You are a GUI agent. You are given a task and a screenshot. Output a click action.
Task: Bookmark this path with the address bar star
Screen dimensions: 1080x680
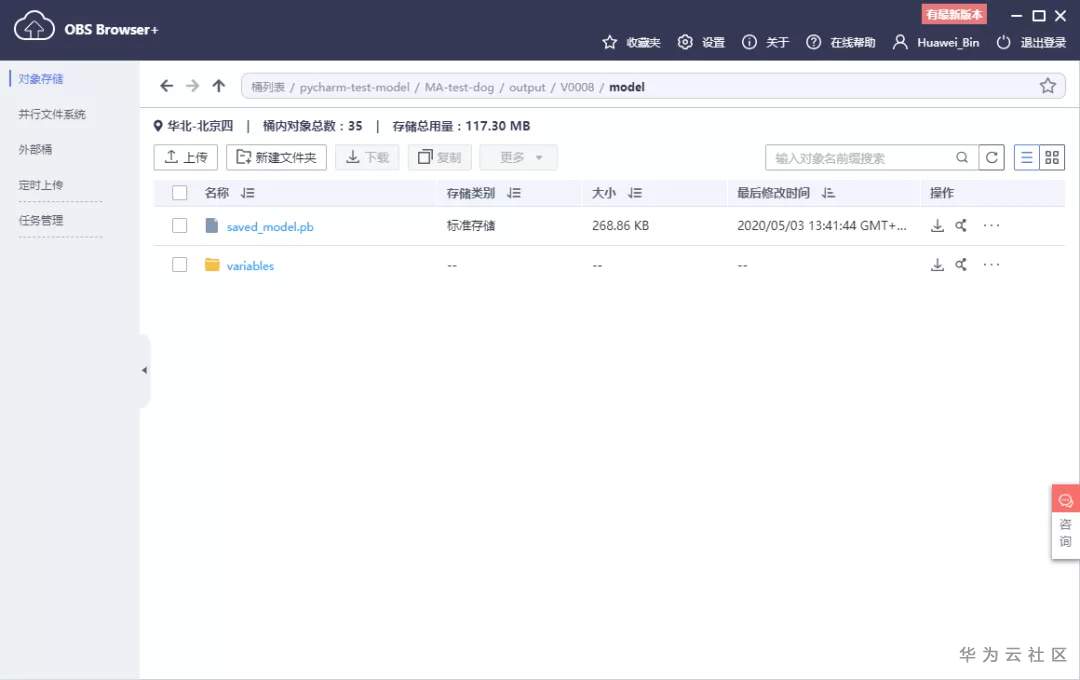click(1048, 86)
